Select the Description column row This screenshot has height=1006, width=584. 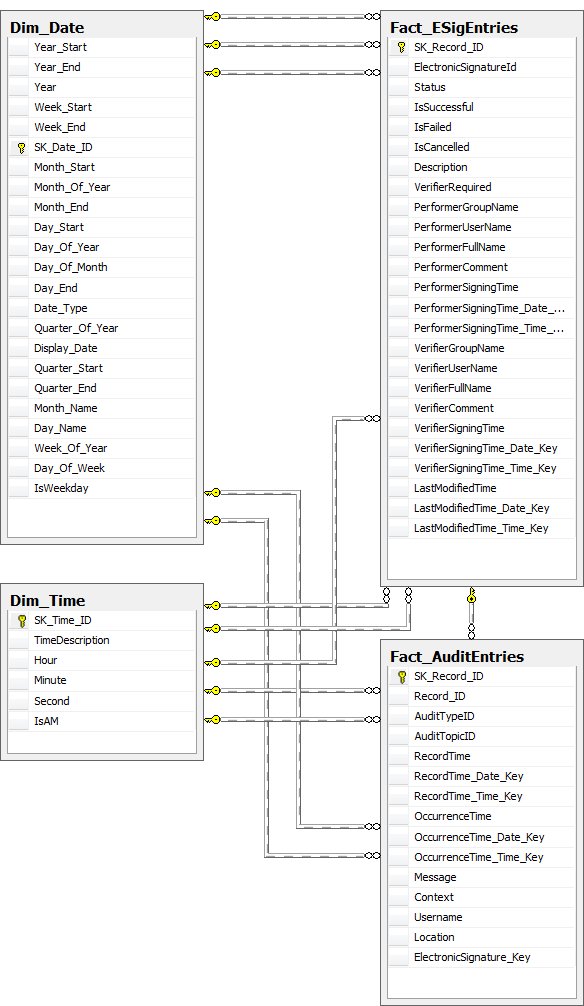pyautogui.click(x=481, y=167)
